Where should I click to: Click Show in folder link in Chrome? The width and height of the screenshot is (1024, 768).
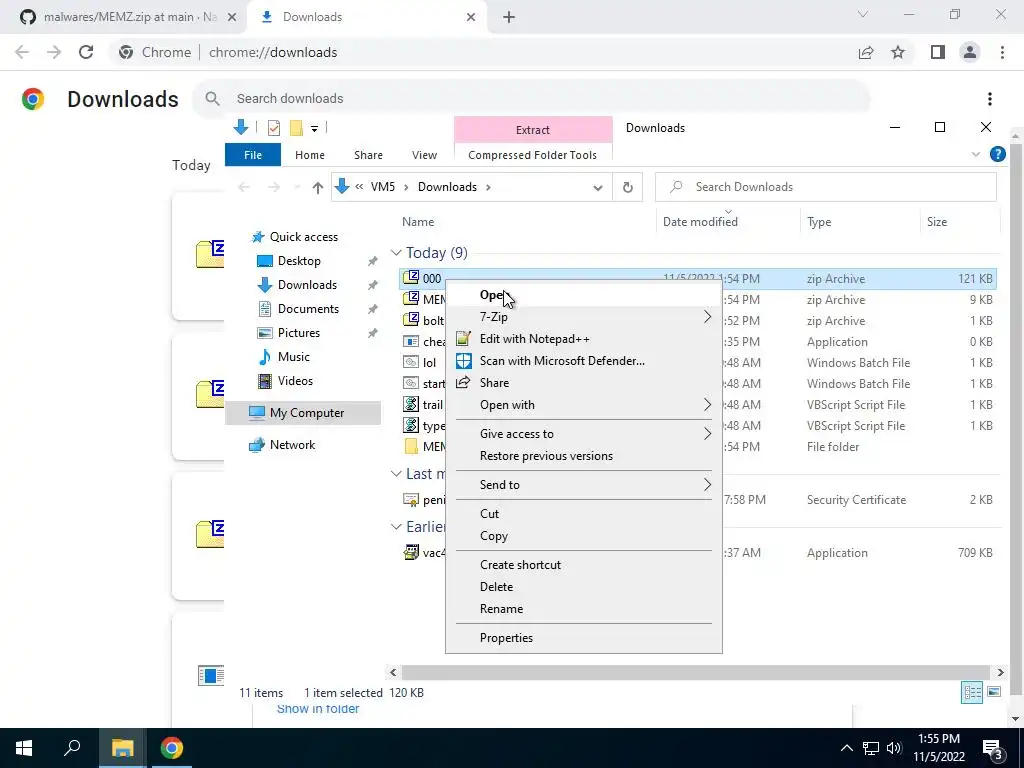(318, 709)
